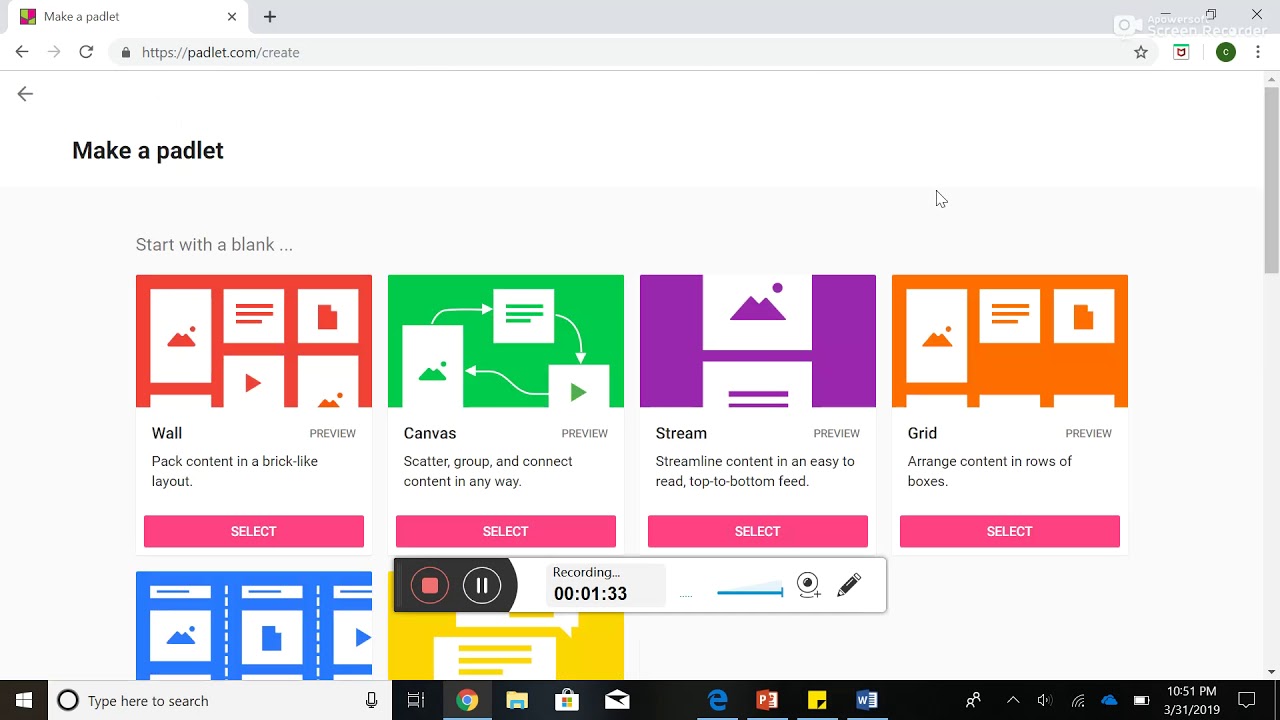The height and width of the screenshot is (720, 1280).
Task: Open the Windows Start menu
Action: [x=24, y=700]
